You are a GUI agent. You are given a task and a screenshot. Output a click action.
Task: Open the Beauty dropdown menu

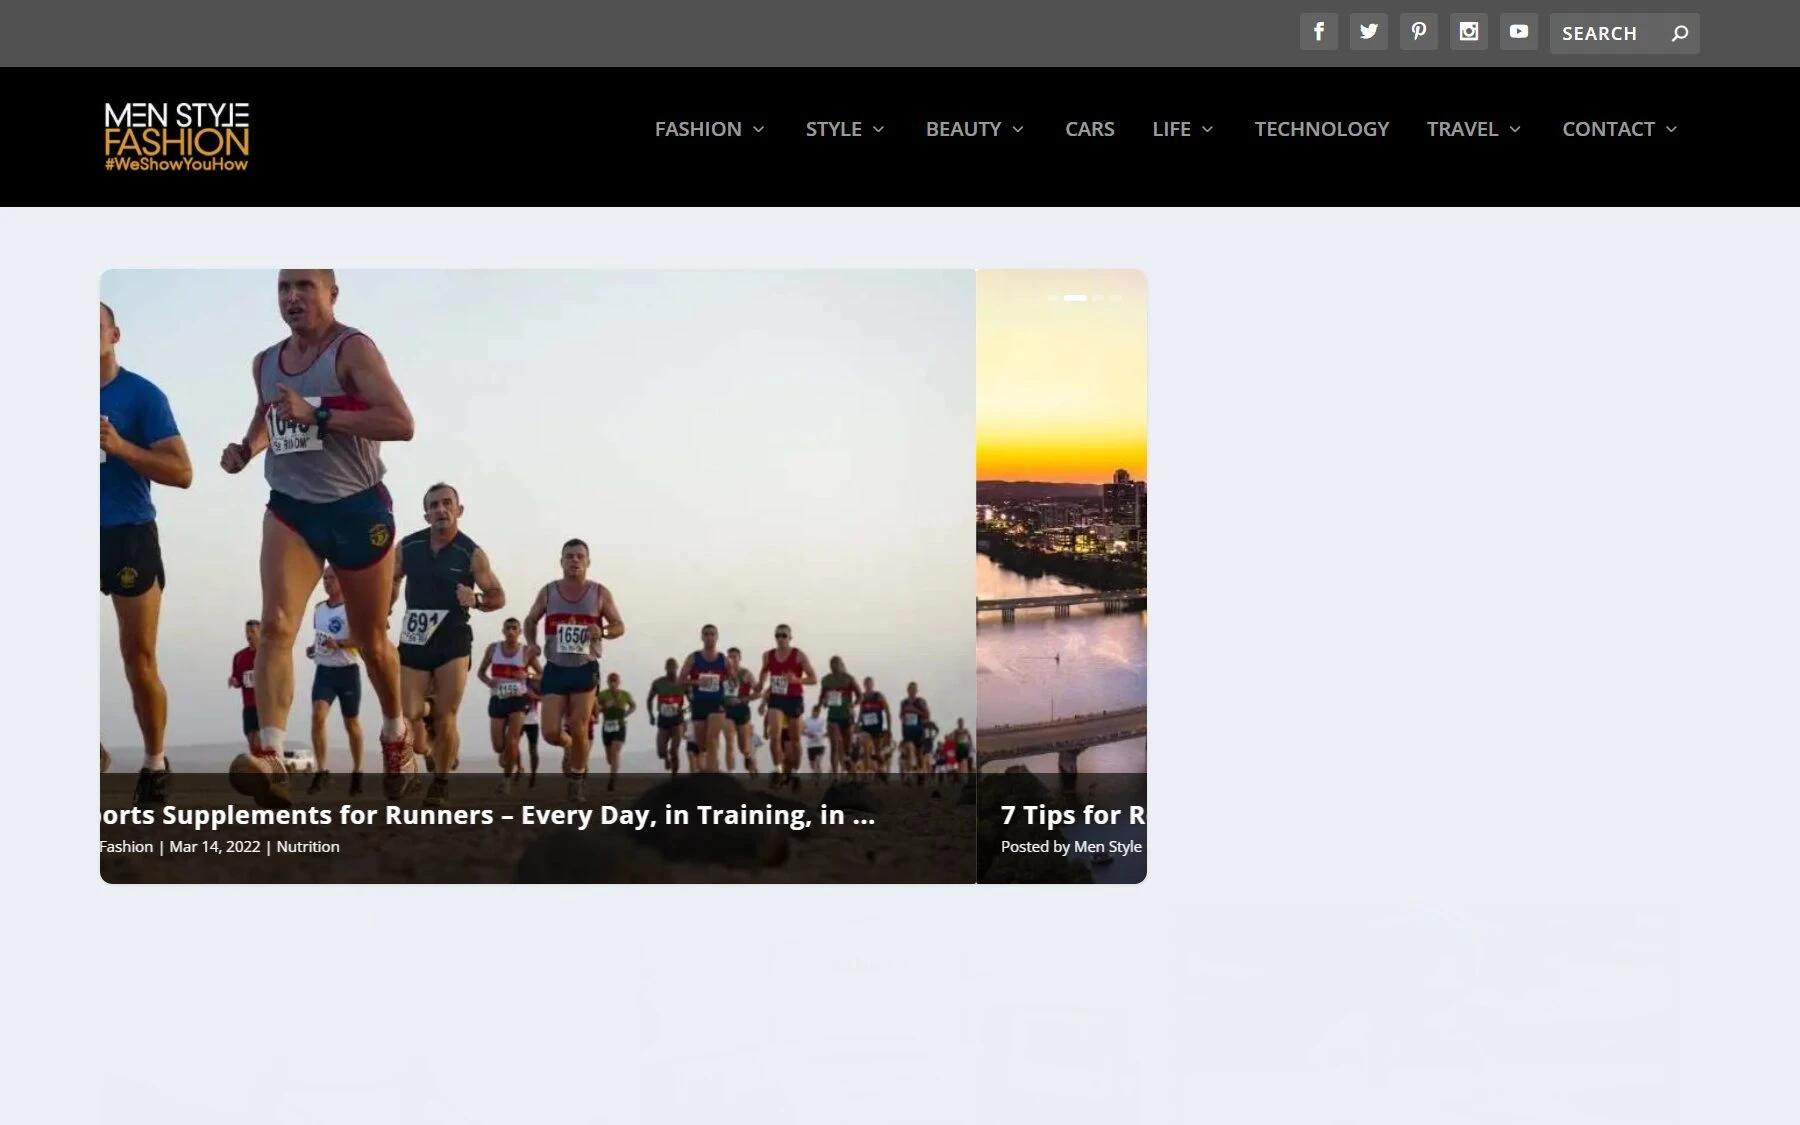[974, 129]
